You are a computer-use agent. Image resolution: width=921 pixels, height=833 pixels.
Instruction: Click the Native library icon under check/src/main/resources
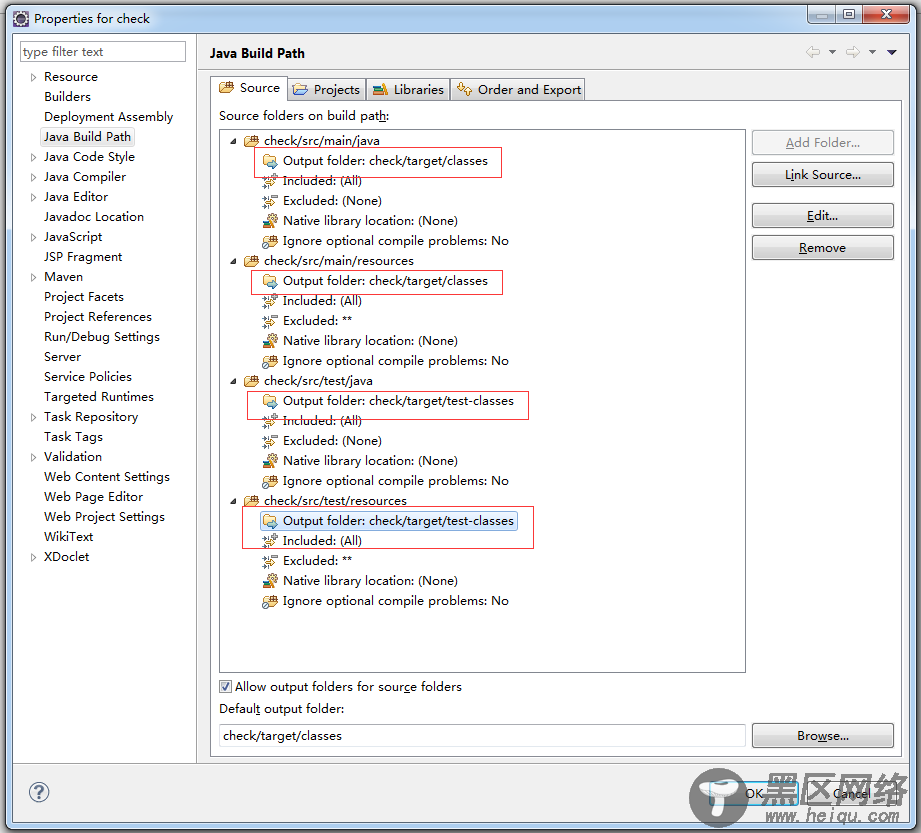[270, 341]
